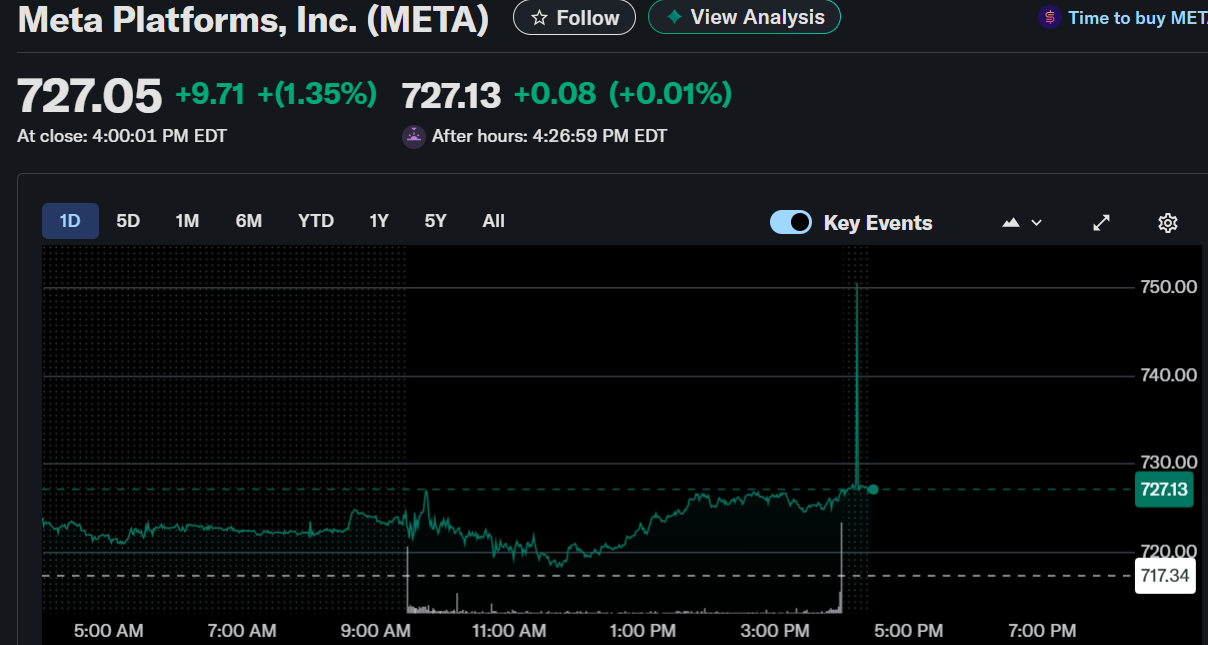The width and height of the screenshot is (1208, 645).
Task: Select the 1M time range
Action: 187,221
